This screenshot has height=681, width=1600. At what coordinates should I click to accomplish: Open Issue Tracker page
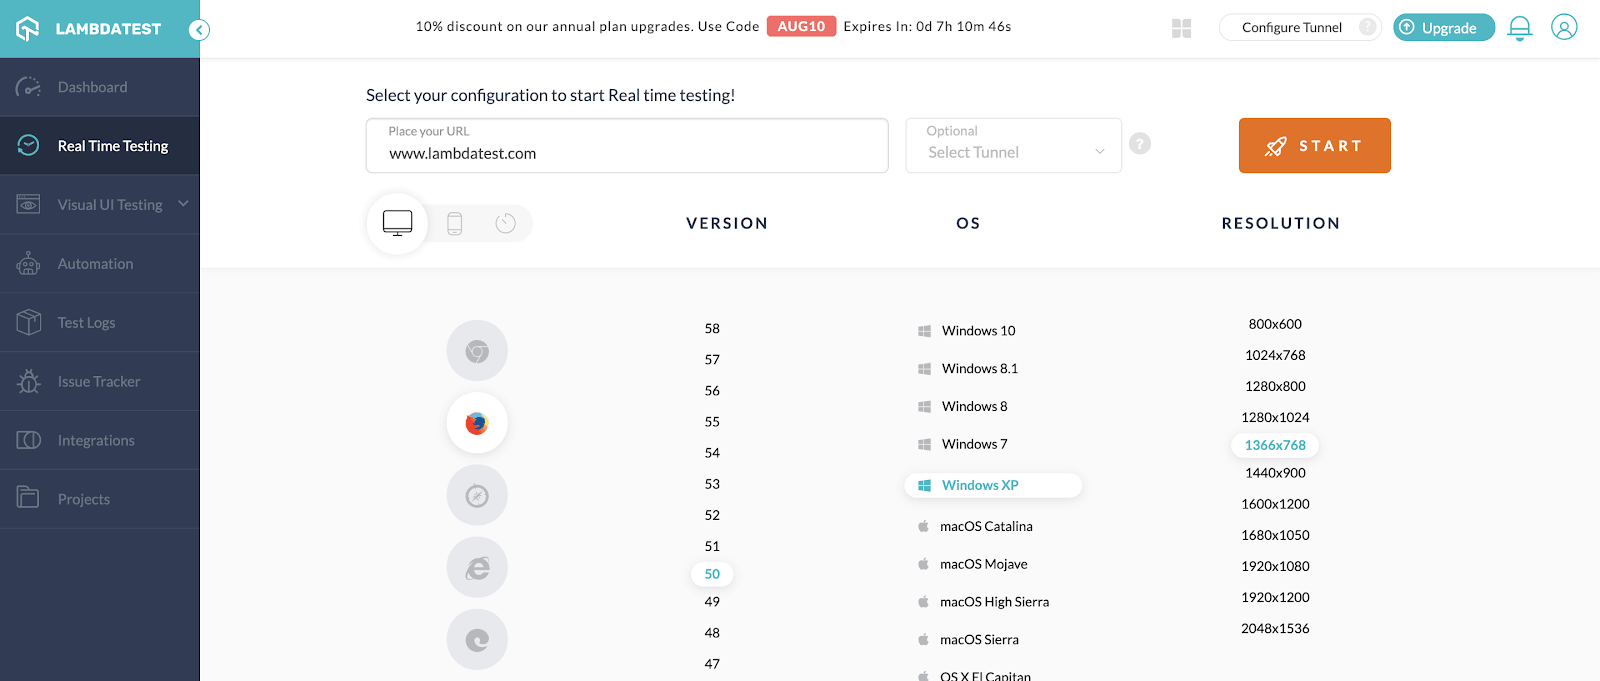coord(100,382)
